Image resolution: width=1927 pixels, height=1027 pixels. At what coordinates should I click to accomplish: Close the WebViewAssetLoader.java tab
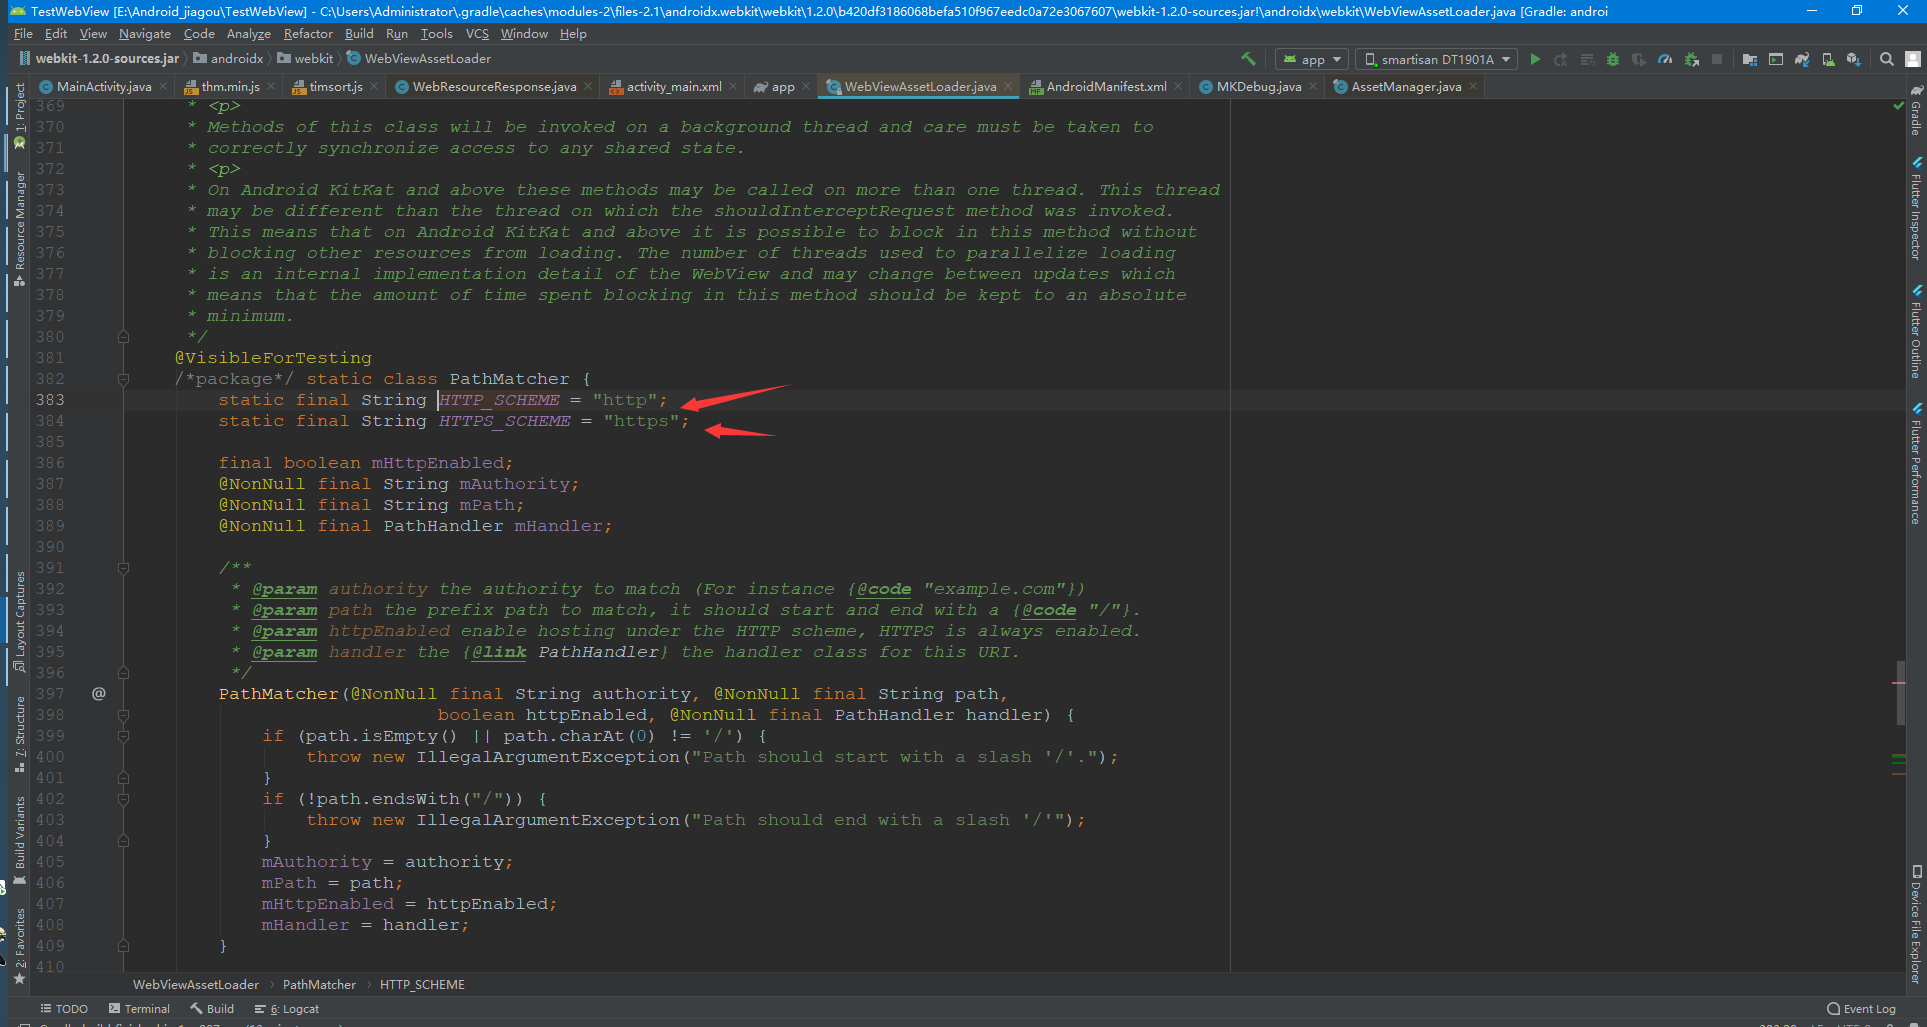[1008, 87]
